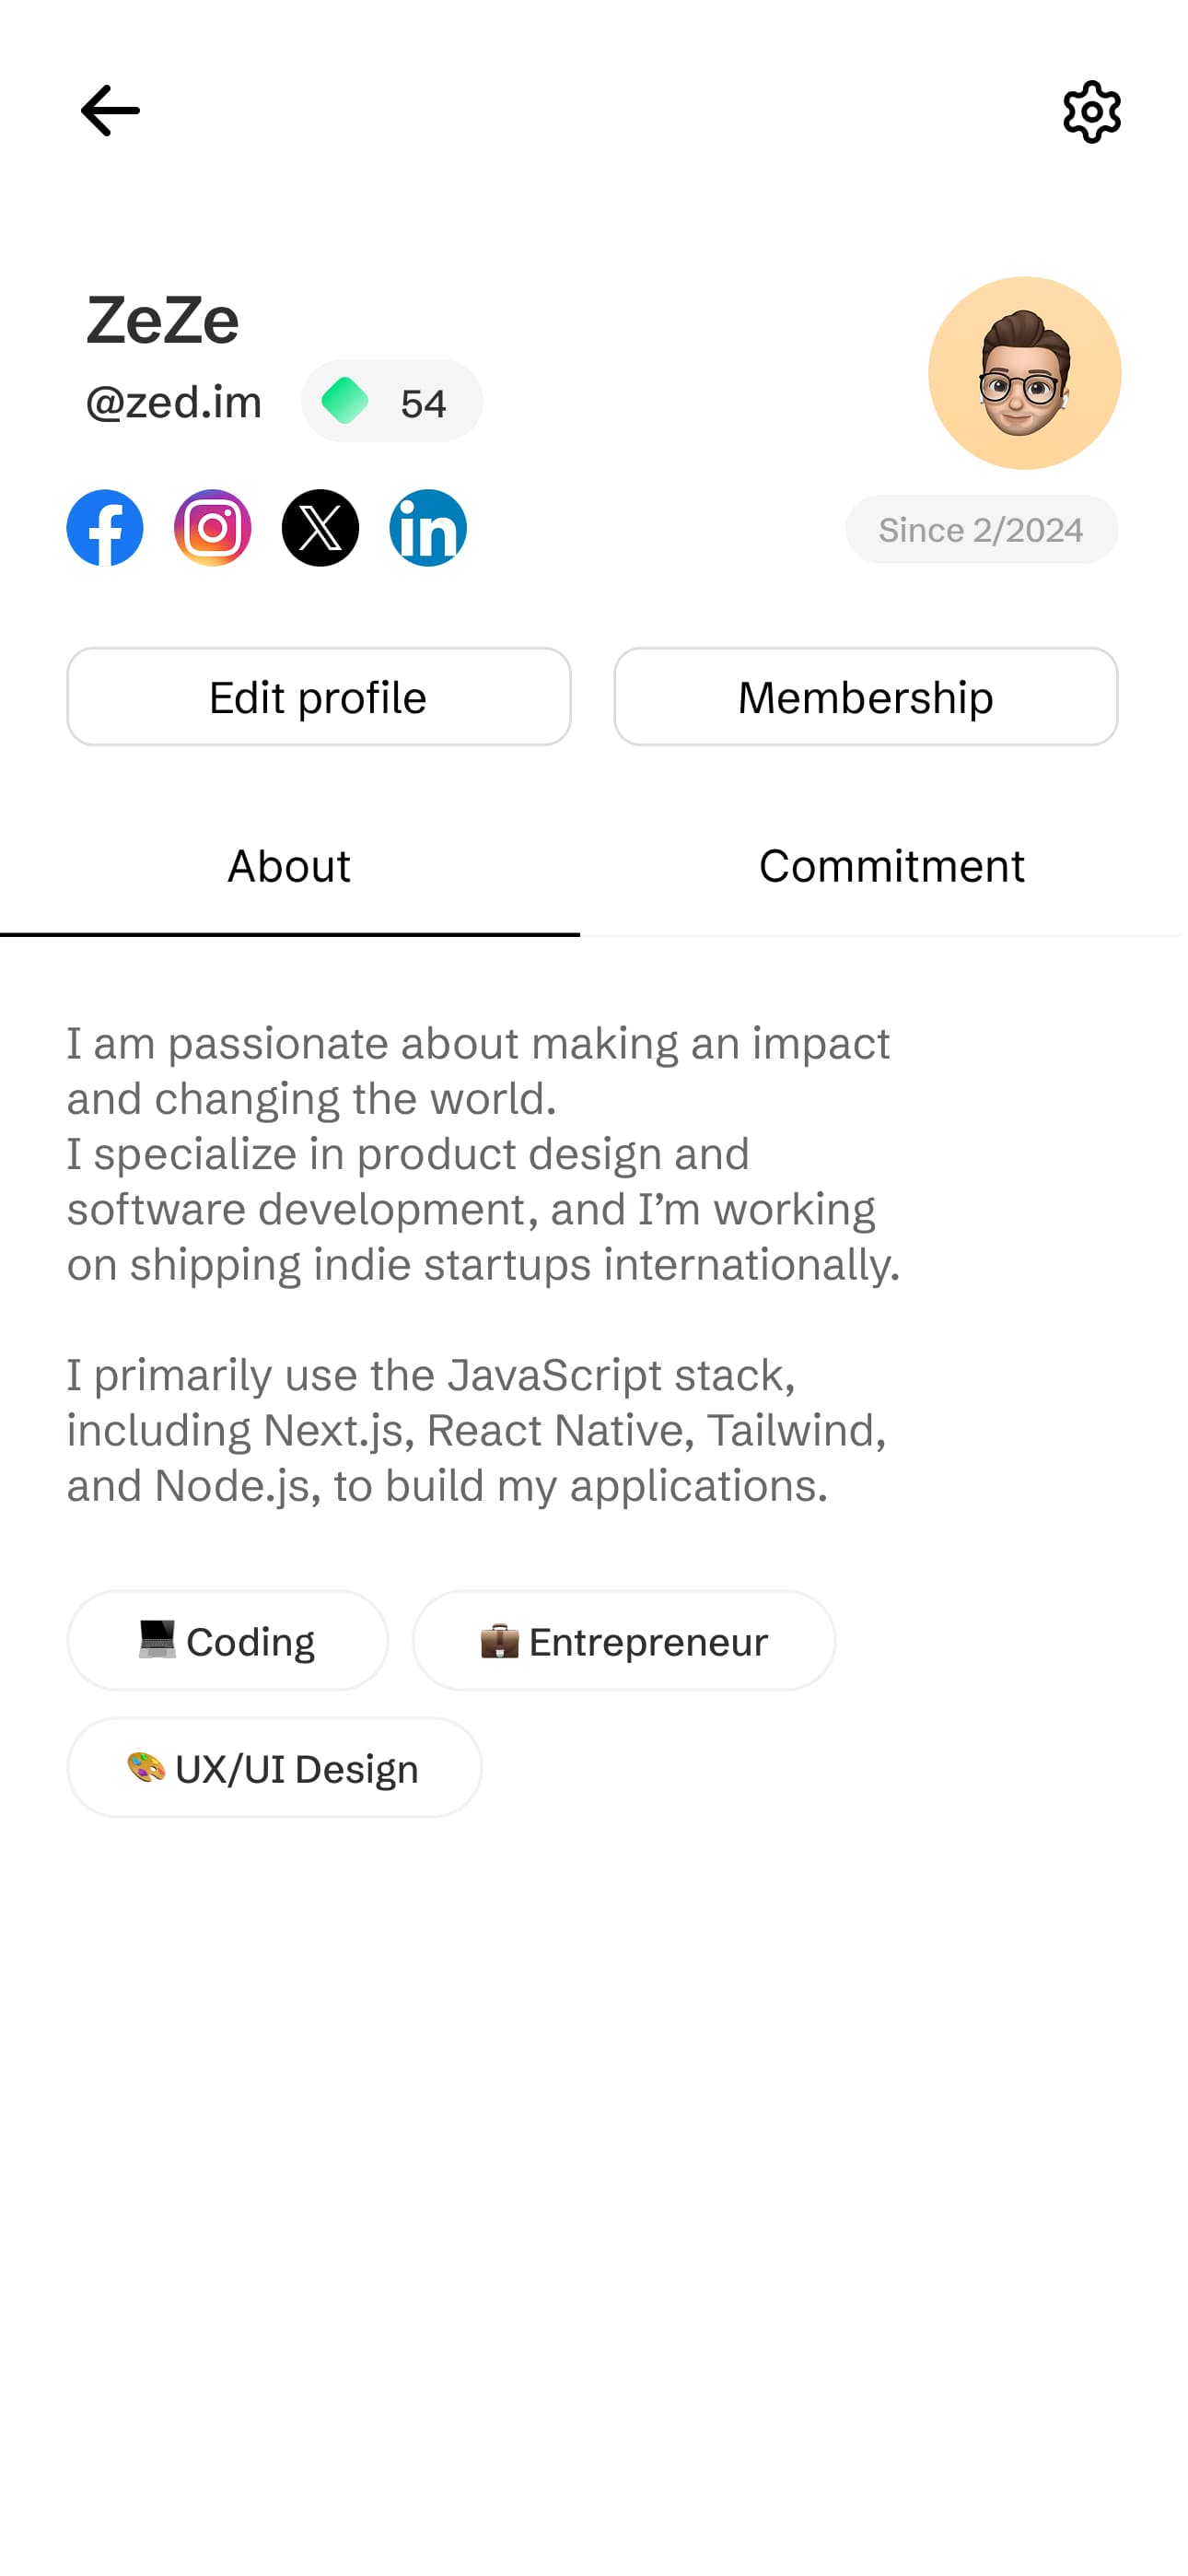Tap the ZeZe display name
The image size is (1188, 2576).
[x=162, y=321]
